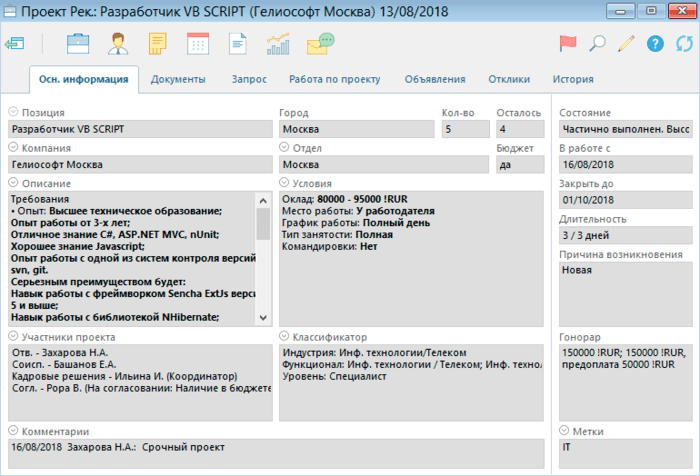This screenshot has height=476, width=700.
Task: Click the Состояние field Частично выполнен
Action: tap(625, 129)
